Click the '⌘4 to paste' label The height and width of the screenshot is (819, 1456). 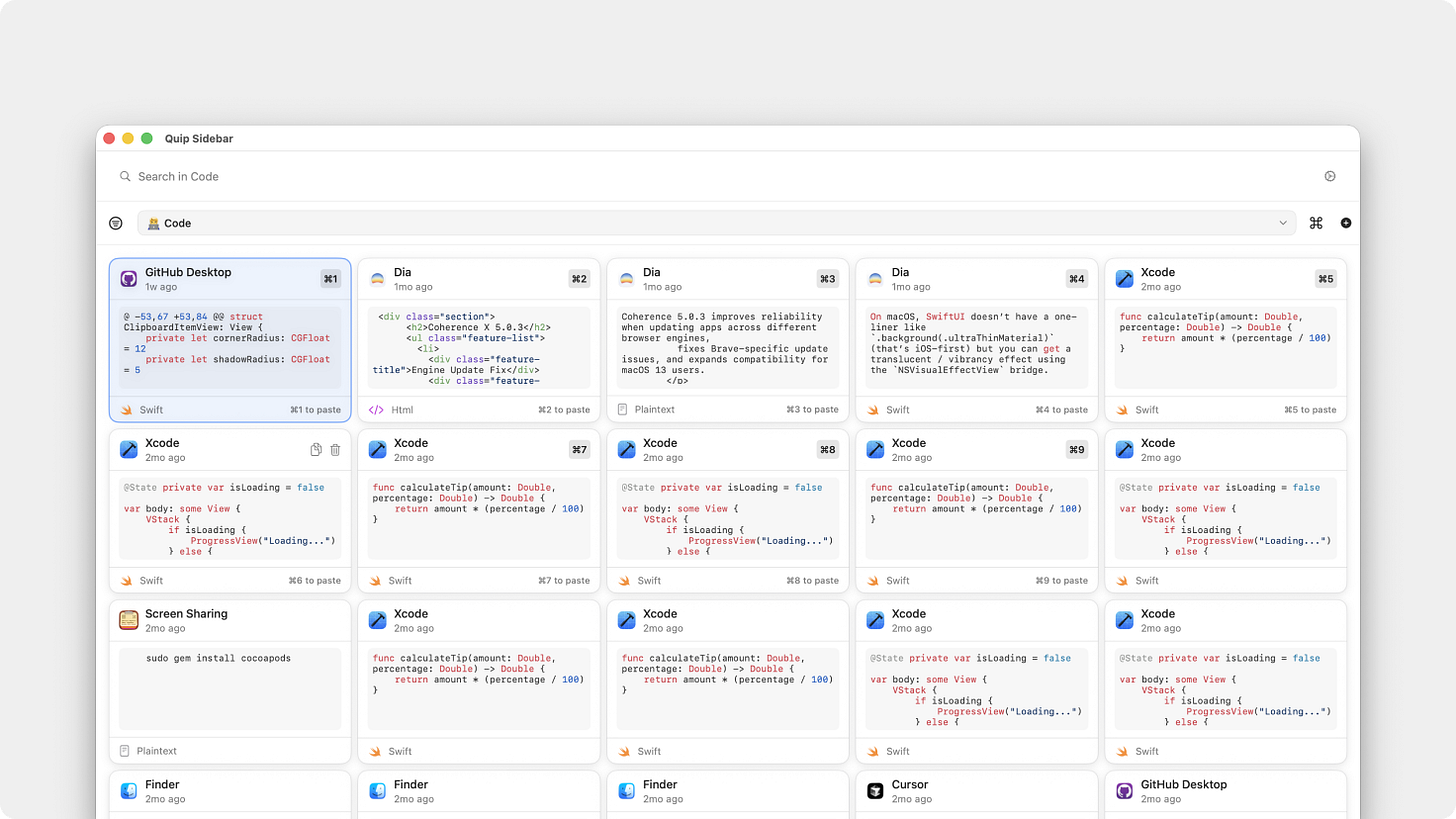pyautogui.click(x=1061, y=410)
